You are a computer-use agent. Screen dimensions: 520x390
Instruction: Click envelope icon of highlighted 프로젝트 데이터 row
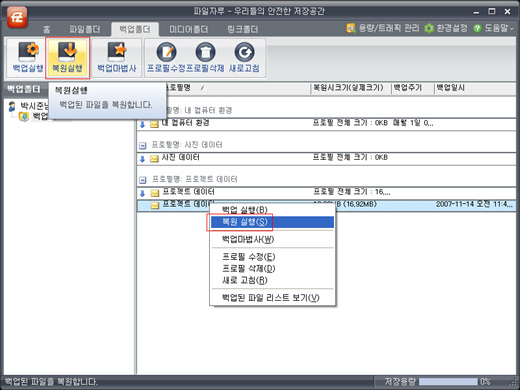tap(154, 205)
